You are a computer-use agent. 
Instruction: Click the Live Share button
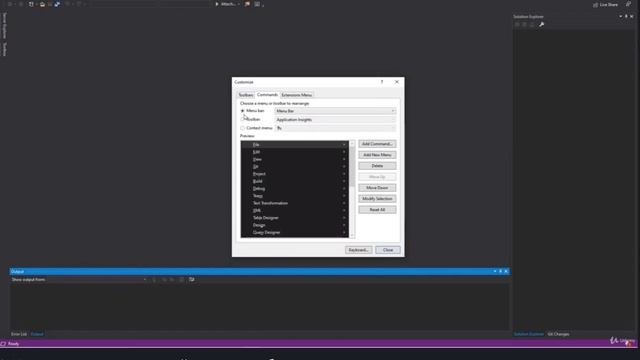pyautogui.click(x=606, y=4)
